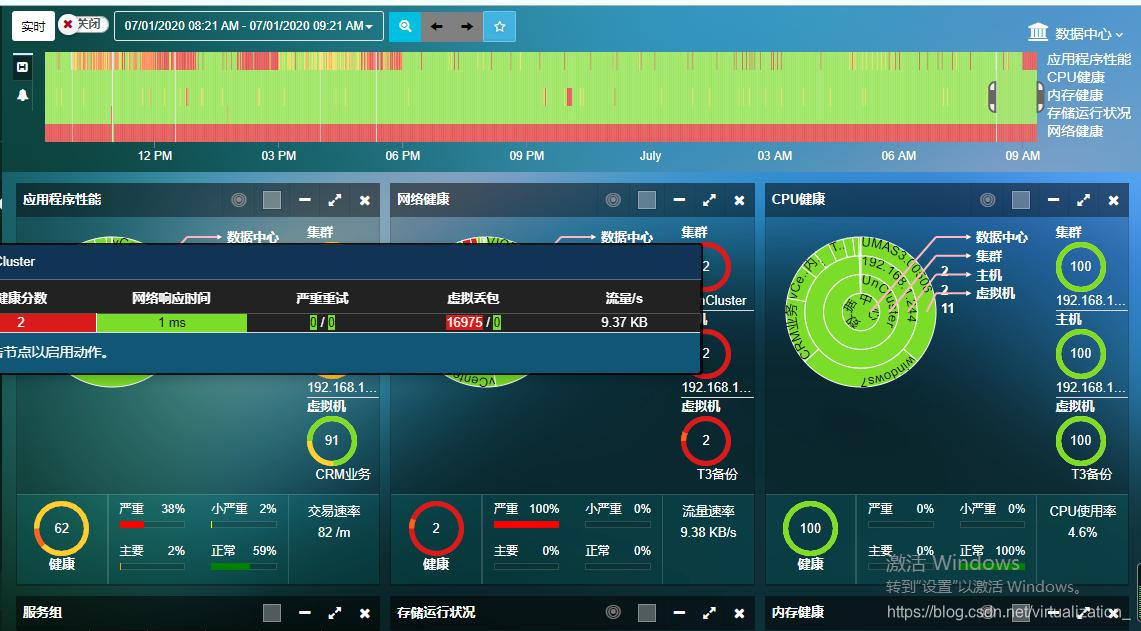Click the 内存健康 timeline legend label
The image size is (1141, 631).
coord(1075,95)
